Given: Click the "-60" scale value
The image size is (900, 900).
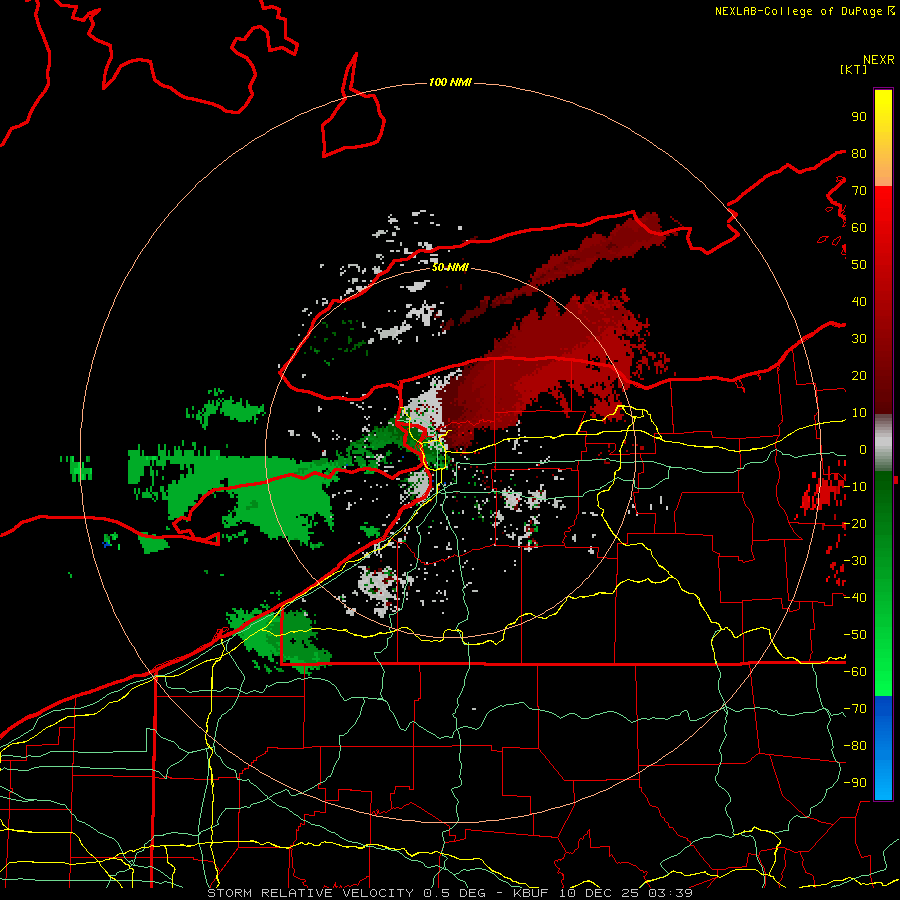Looking at the screenshot, I should click(855, 672).
